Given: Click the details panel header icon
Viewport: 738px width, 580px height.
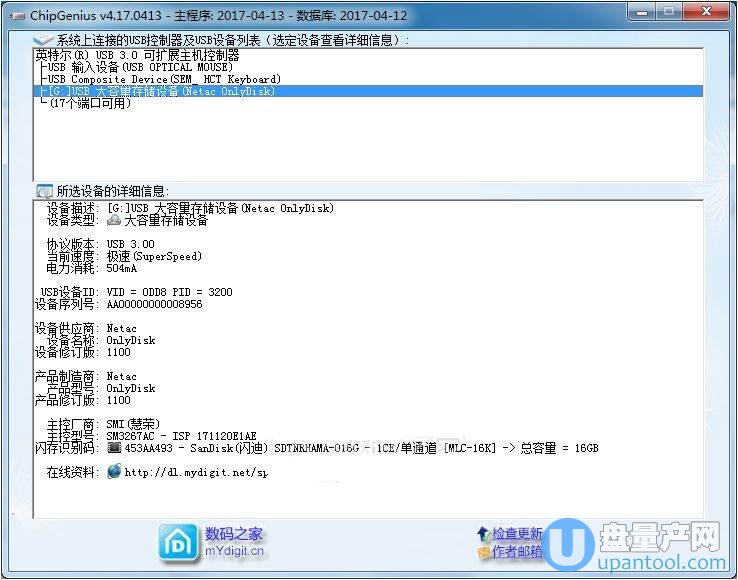Looking at the screenshot, I should (44, 191).
